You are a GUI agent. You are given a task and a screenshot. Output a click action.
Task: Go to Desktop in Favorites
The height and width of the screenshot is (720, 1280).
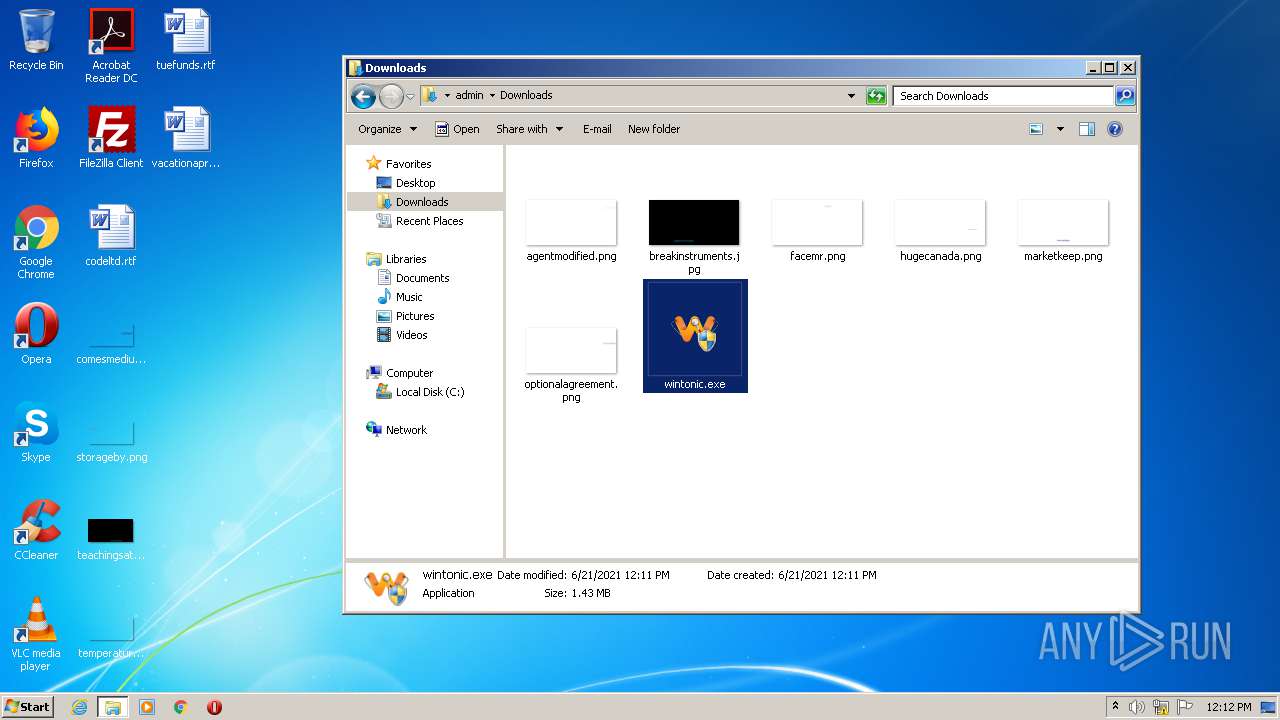pyautogui.click(x=406, y=183)
